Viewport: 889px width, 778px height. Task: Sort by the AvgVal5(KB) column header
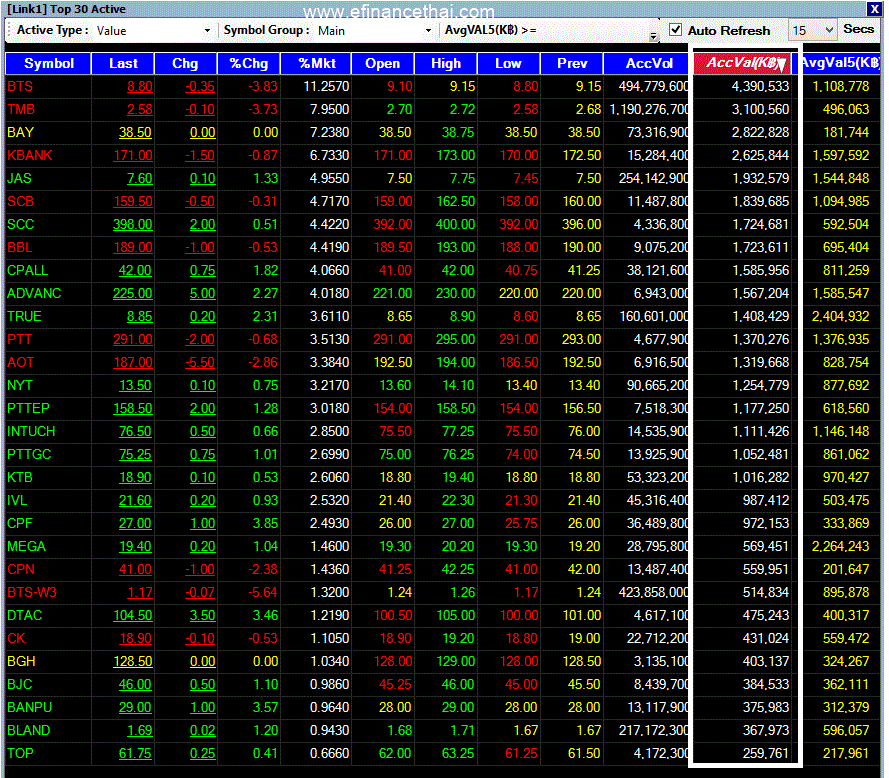840,64
